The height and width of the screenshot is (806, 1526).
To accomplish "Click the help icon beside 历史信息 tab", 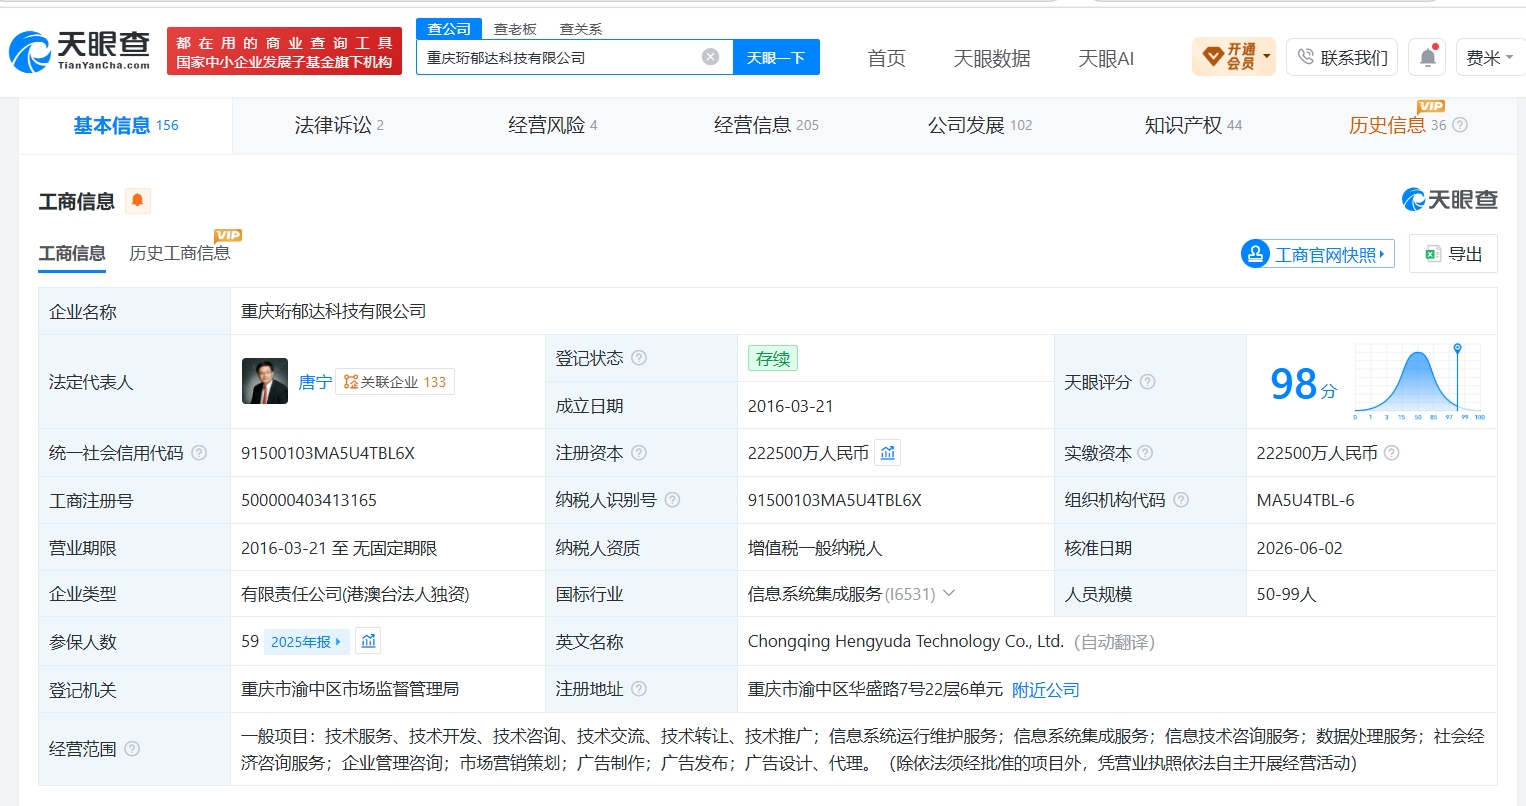I will 1460,125.
